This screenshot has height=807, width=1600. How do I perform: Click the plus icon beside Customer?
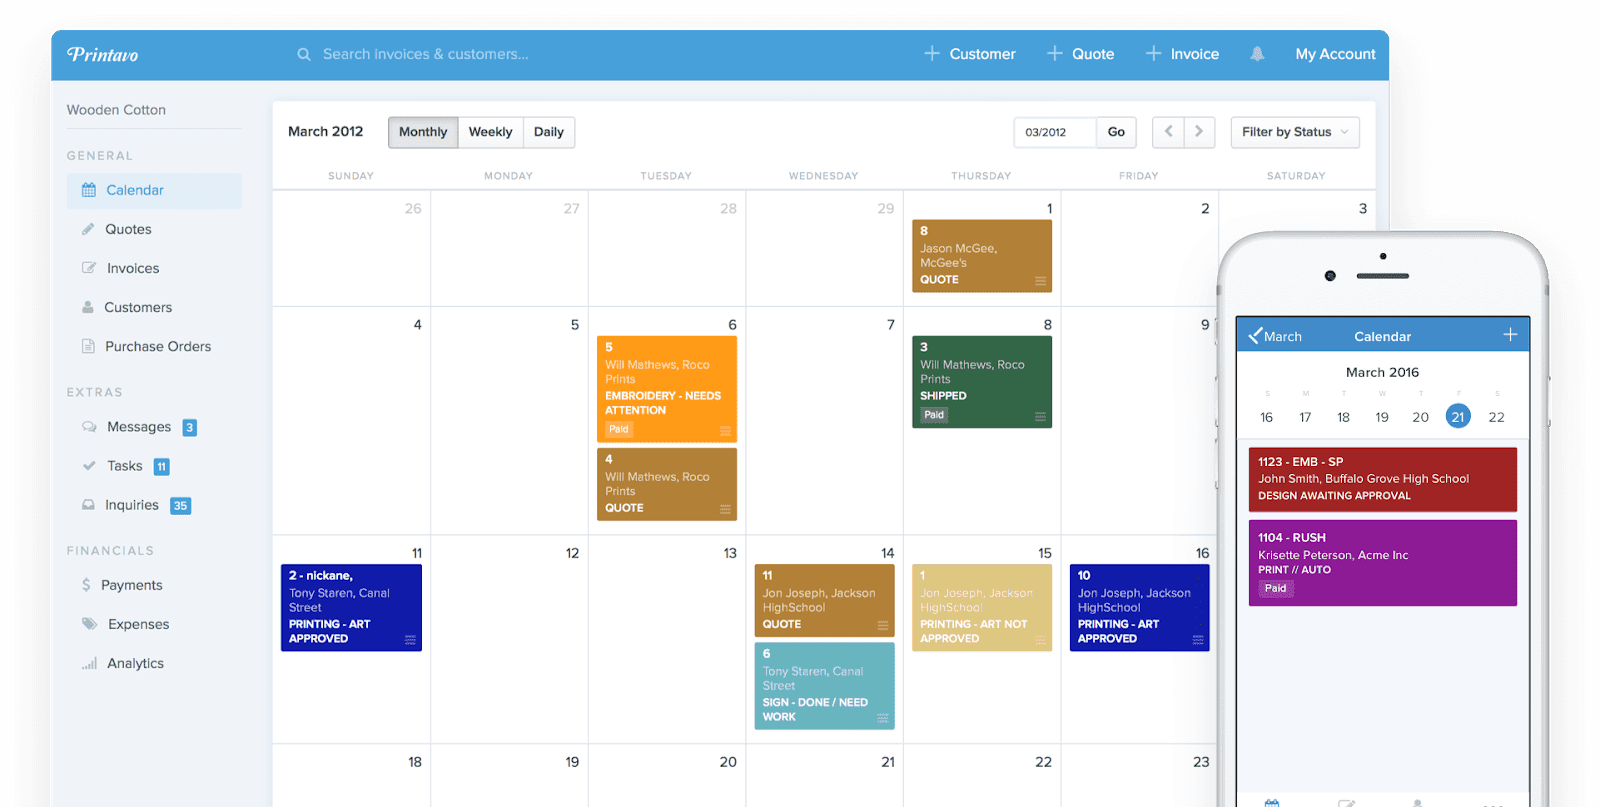coord(932,53)
